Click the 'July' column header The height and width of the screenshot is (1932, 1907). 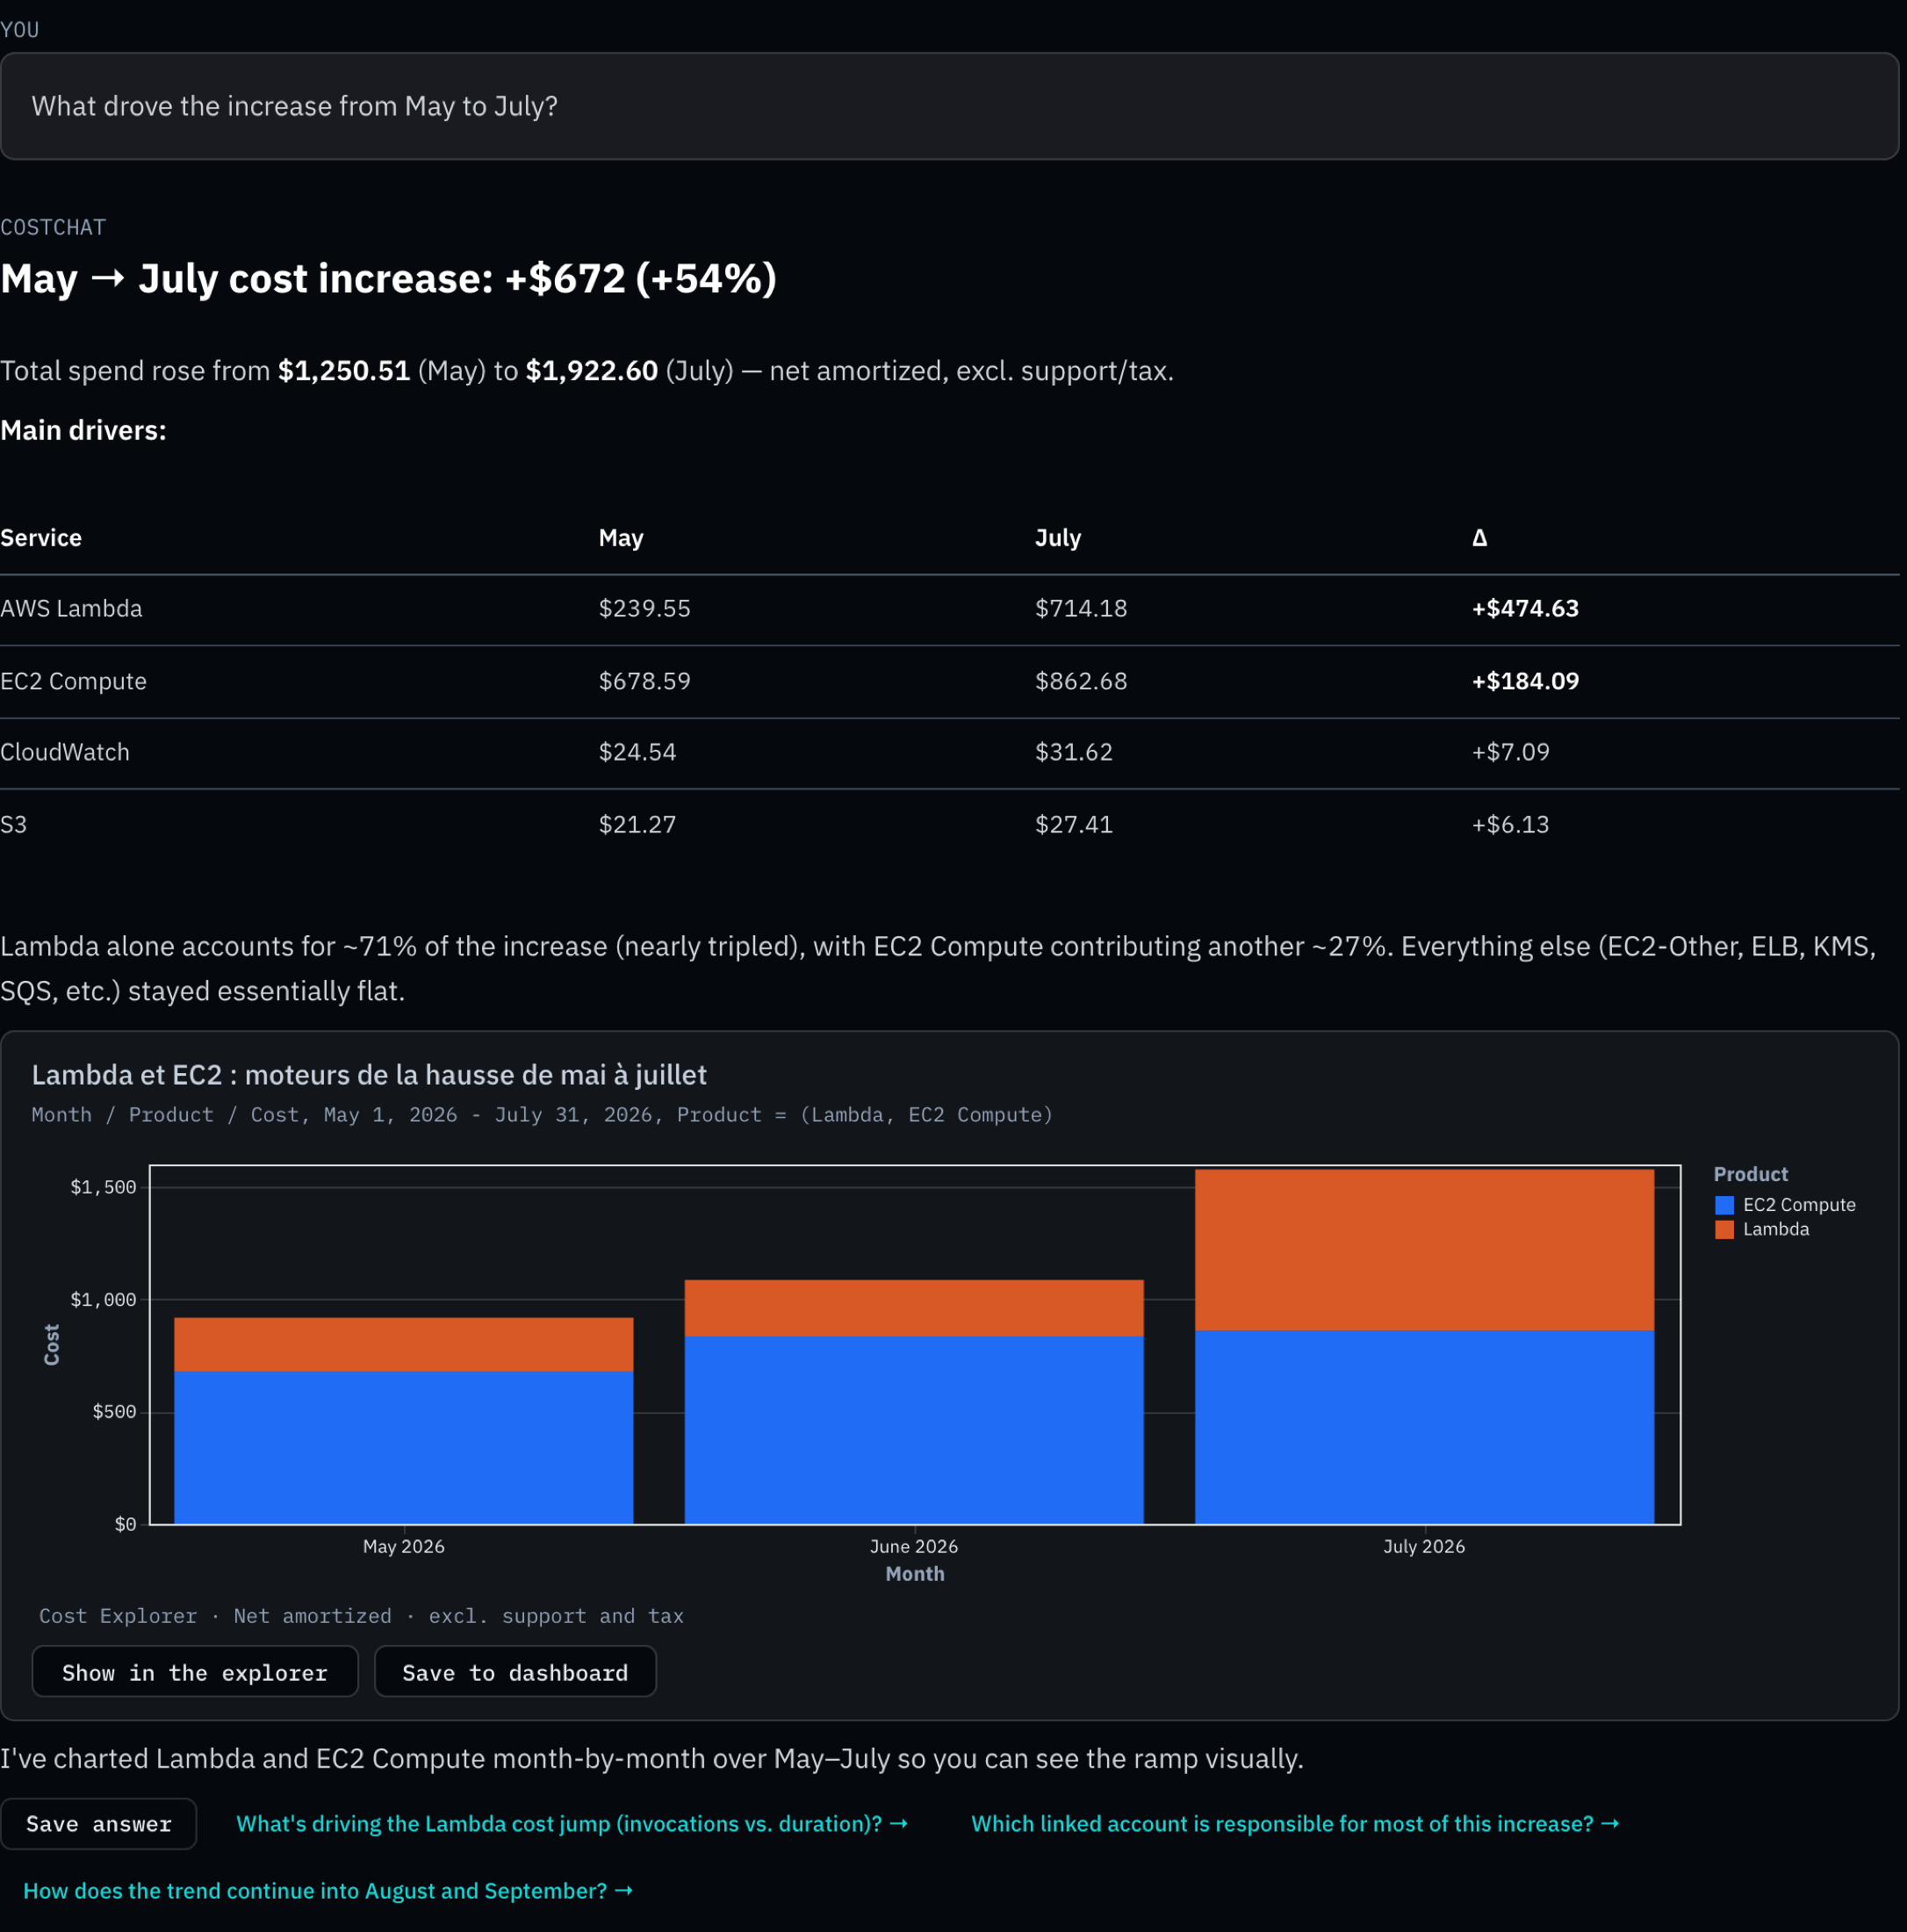(x=1058, y=538)
